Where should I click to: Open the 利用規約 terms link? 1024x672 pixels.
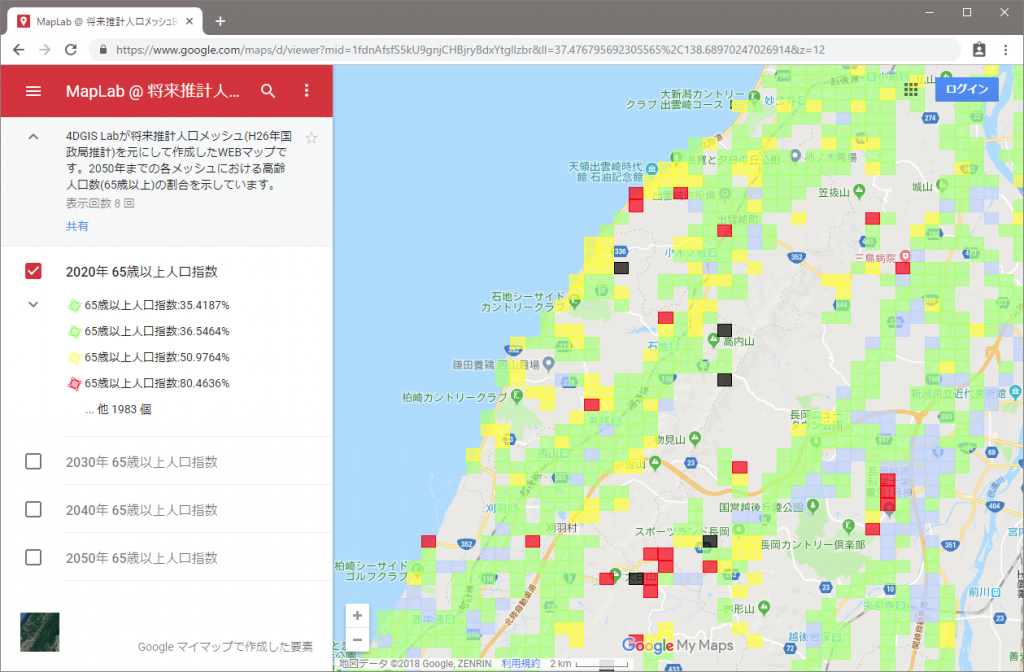click(x=520, y=664)
